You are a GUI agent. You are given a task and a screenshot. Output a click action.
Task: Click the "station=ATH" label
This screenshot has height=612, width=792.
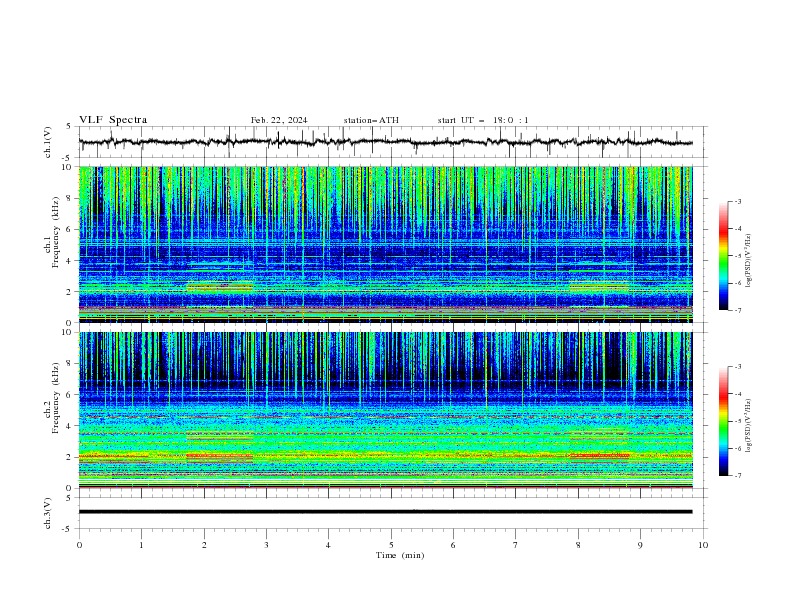tap(371, 120)
